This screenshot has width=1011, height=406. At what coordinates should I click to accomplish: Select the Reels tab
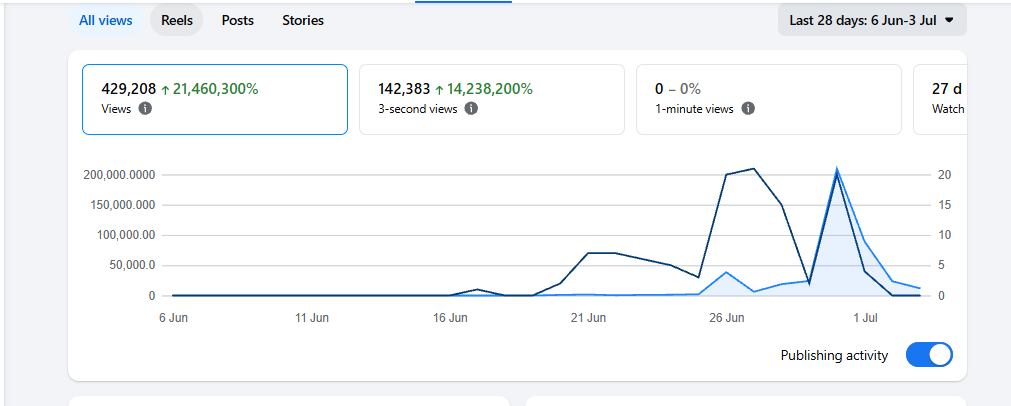click(x=177, y=20)
